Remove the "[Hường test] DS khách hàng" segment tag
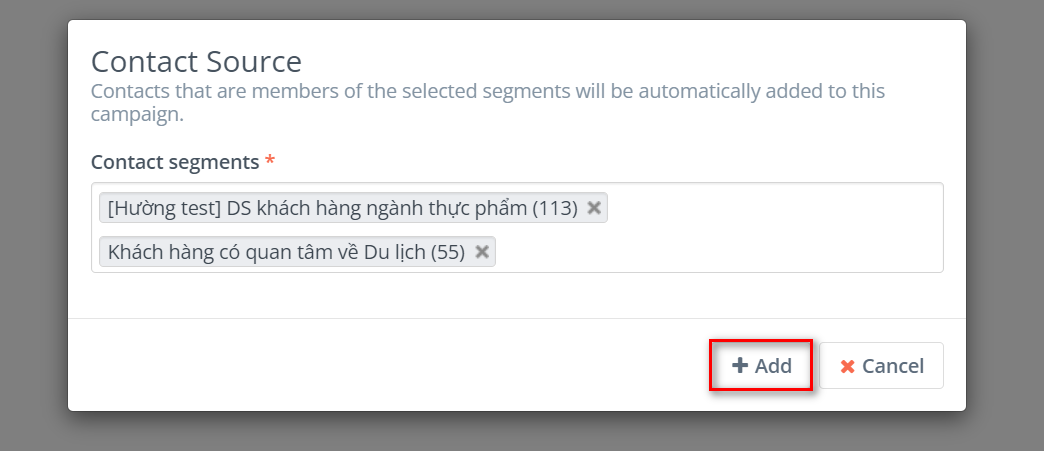1044x451 pixels. [594, 208]
